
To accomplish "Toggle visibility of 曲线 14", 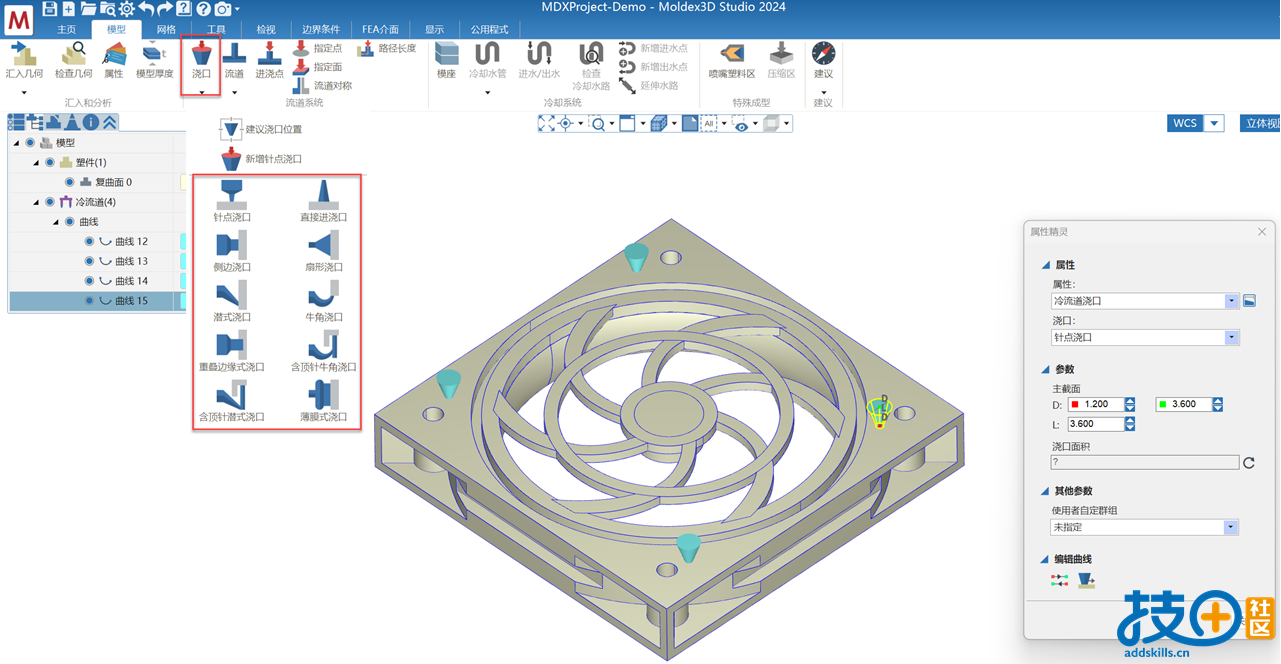I will click(x=89, y=281).
